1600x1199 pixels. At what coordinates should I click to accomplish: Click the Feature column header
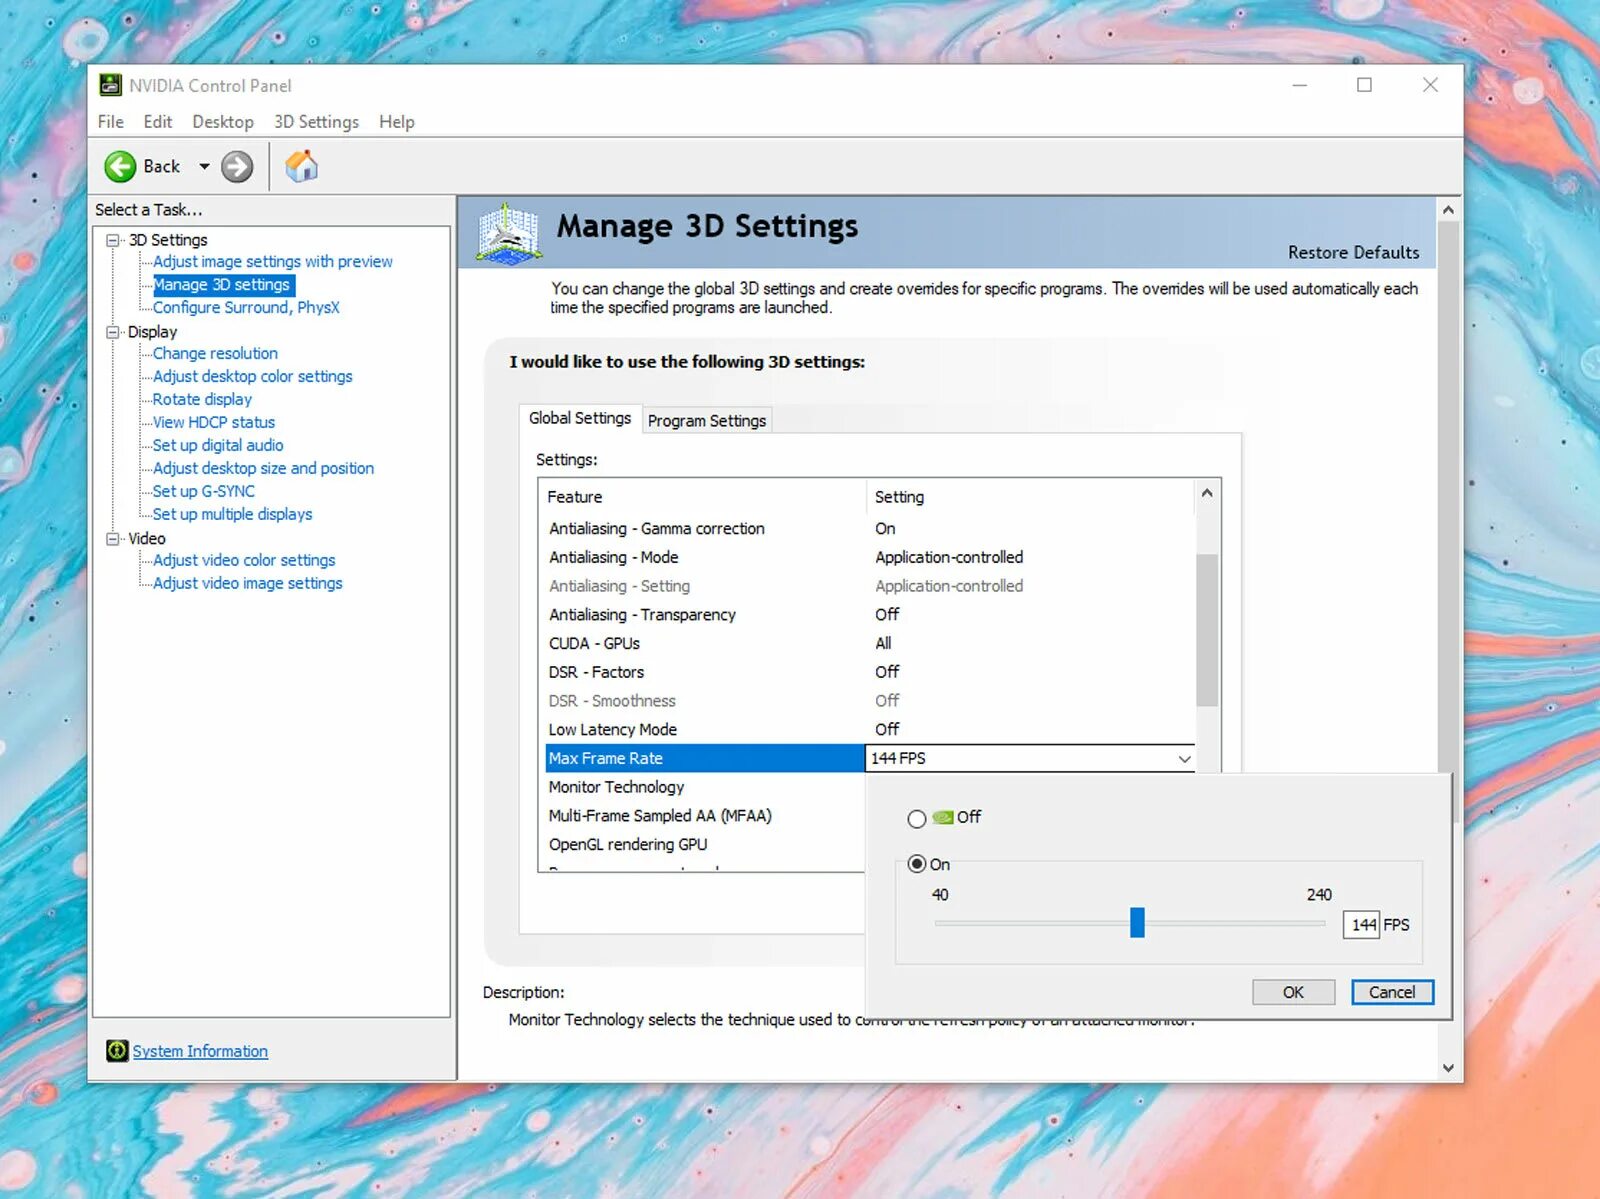703,497
